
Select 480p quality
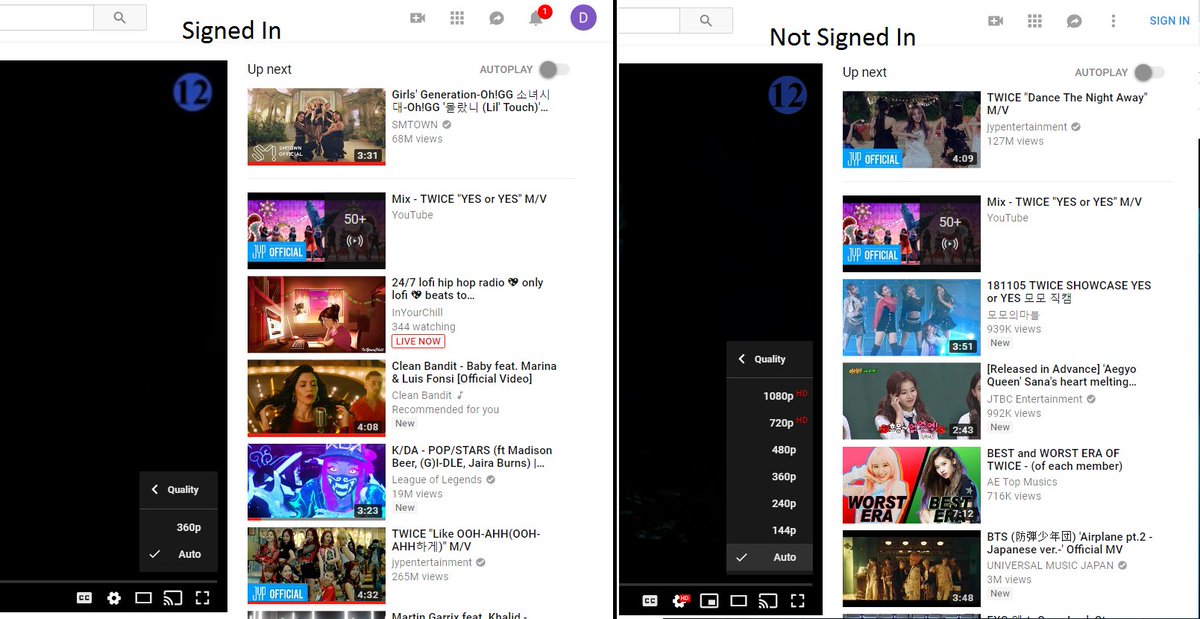coord(770,450)
